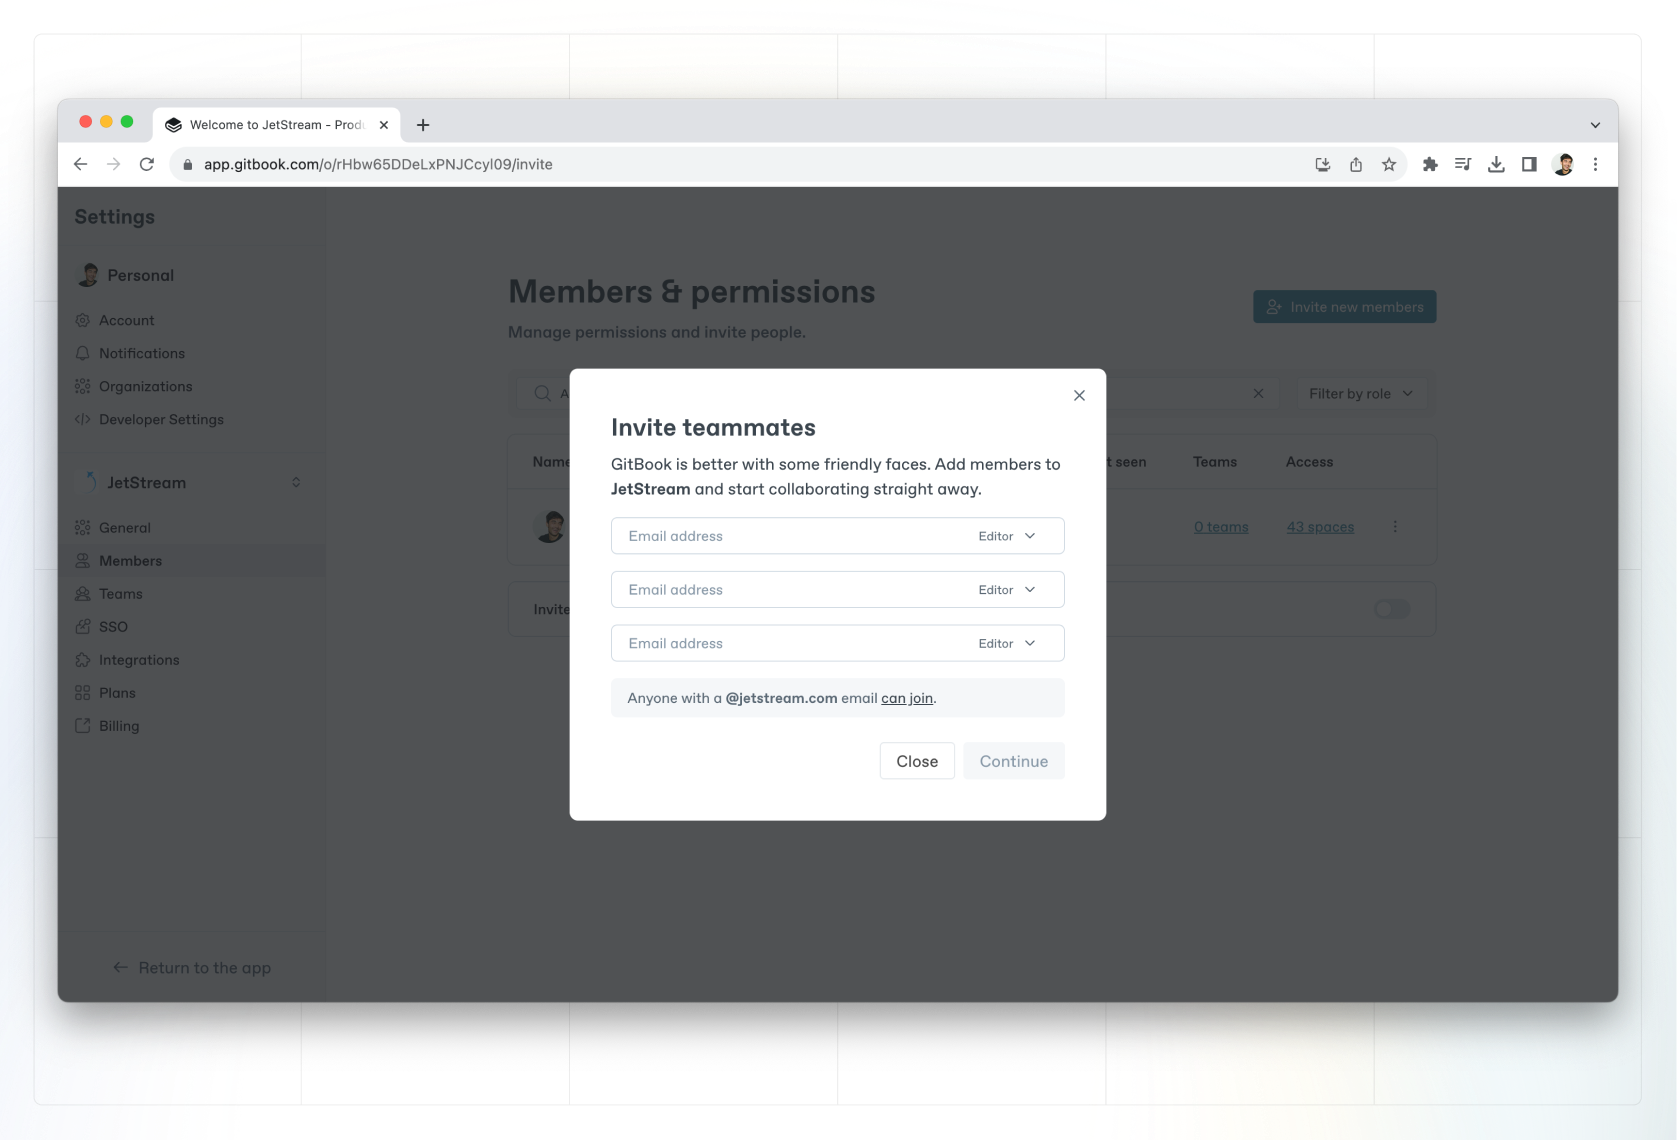Open Developer Settings in sidebar

click(x=161, y=419)
